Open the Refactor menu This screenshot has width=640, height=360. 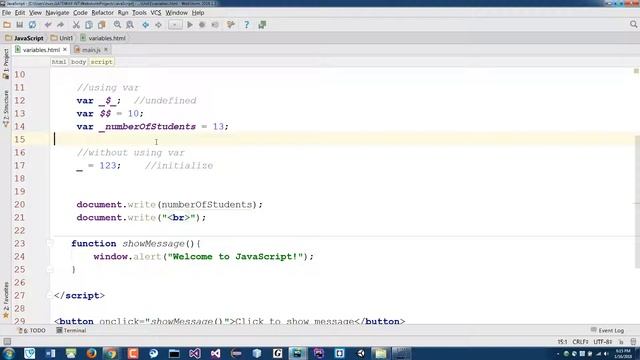pyautogui.click(x=102, y=13)
